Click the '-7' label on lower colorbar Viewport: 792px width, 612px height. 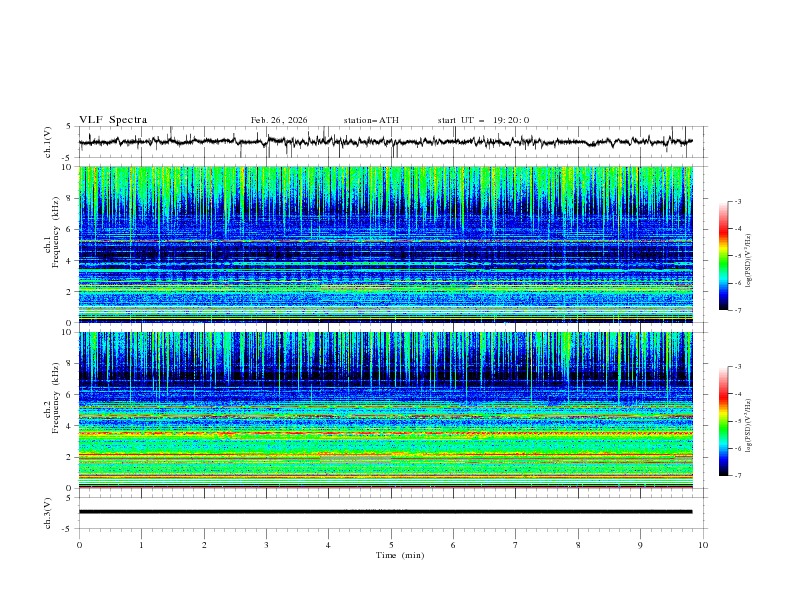[x=737, y=476]
